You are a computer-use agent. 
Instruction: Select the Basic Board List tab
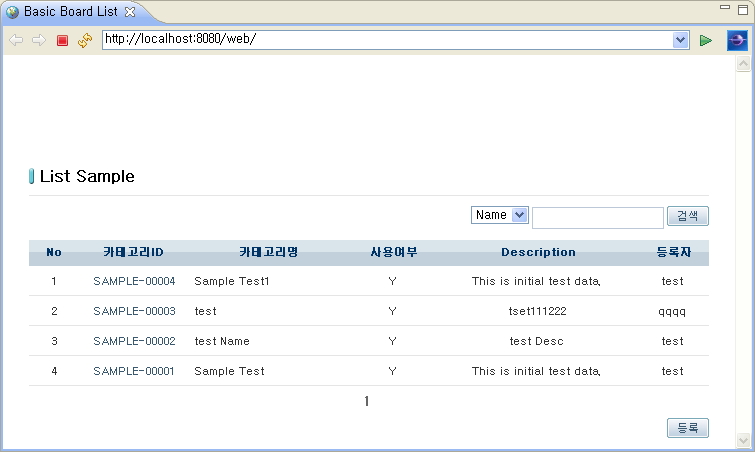tap(70, 12)
